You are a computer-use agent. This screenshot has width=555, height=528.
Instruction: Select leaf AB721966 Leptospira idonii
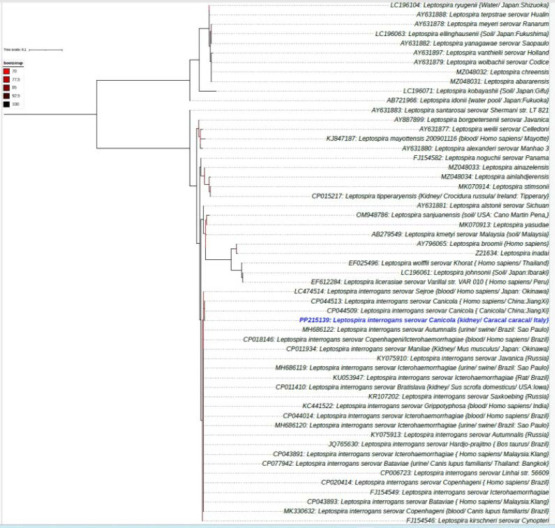[468, 101]
